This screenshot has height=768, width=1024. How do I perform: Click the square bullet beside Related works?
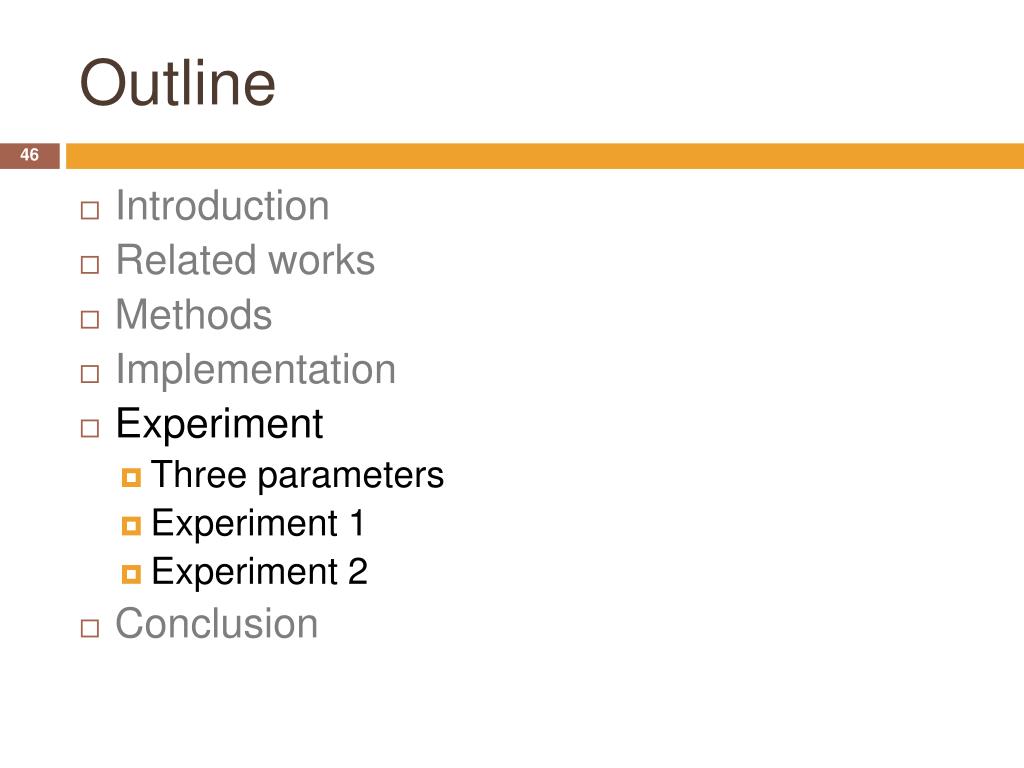[89, 264]
